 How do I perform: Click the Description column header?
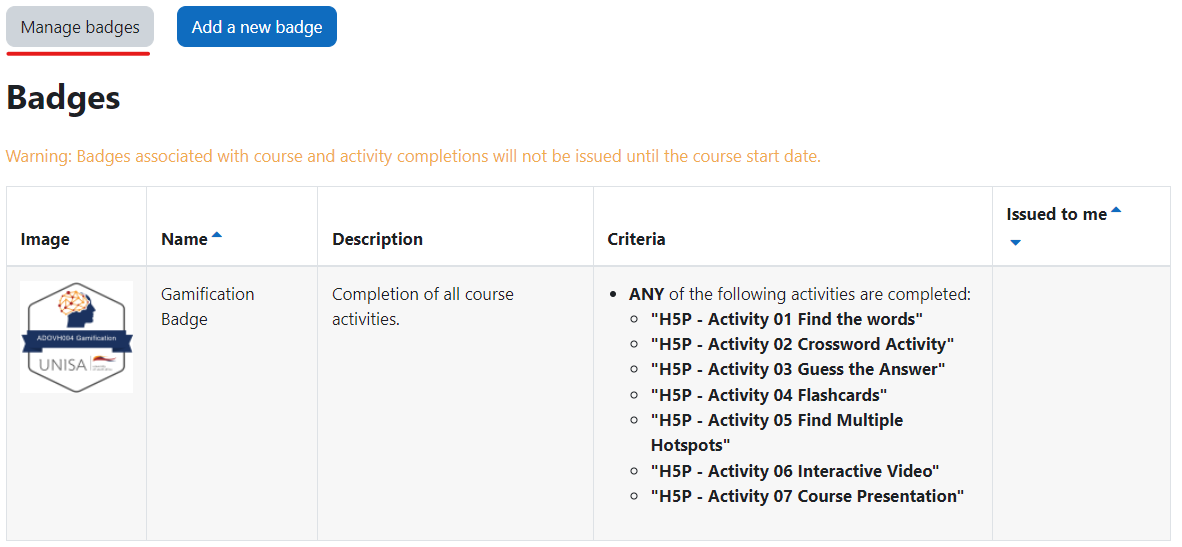378,240
